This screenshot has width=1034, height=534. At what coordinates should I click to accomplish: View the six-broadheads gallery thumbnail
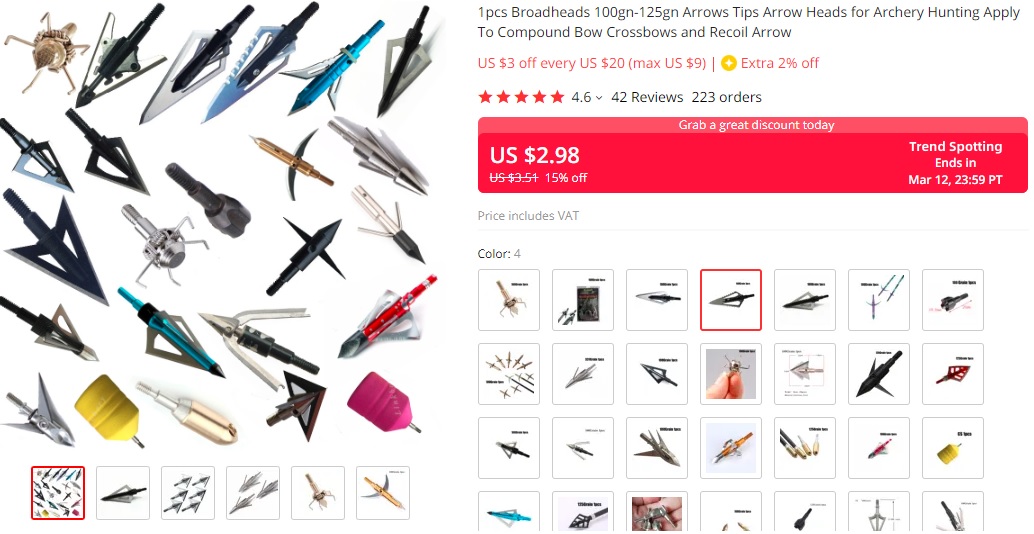[188, 493]
